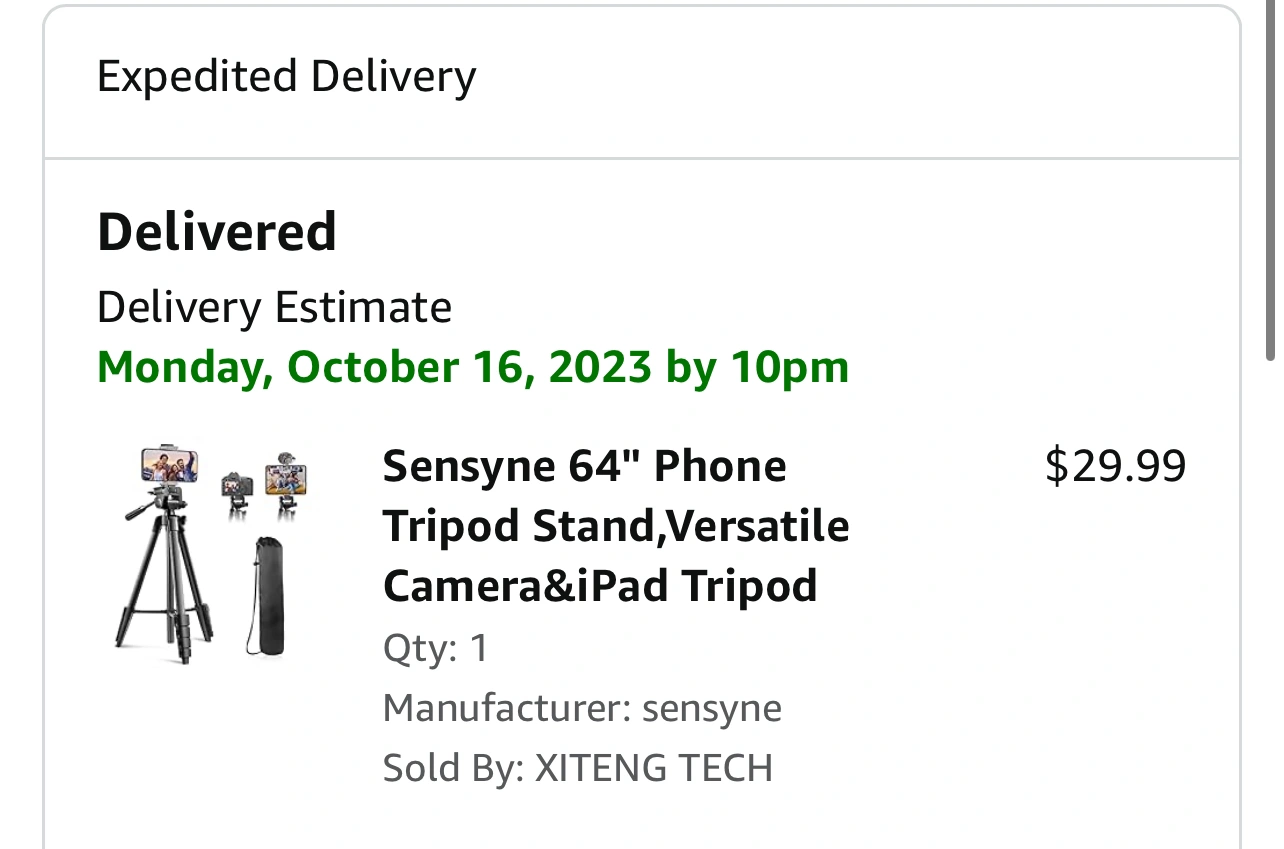The image size is (1284, 849).
Task: Click the black carrying bag in the product photo
Action: click(x=269, y=600)
